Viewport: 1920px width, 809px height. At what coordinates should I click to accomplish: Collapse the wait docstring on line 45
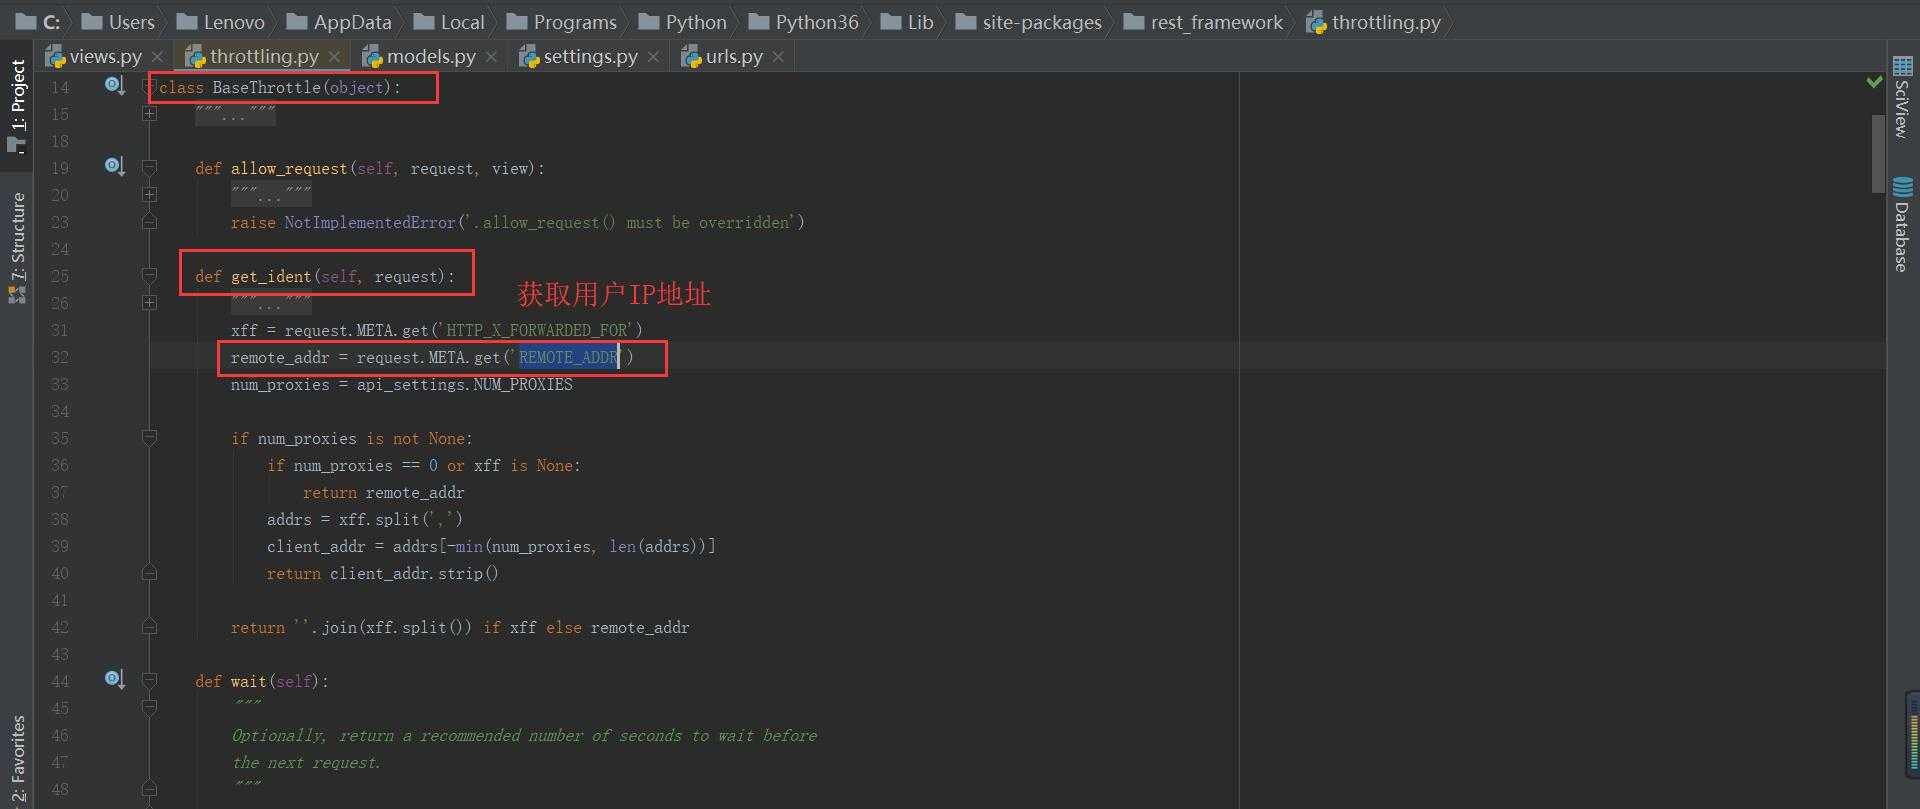click(149, 707)
